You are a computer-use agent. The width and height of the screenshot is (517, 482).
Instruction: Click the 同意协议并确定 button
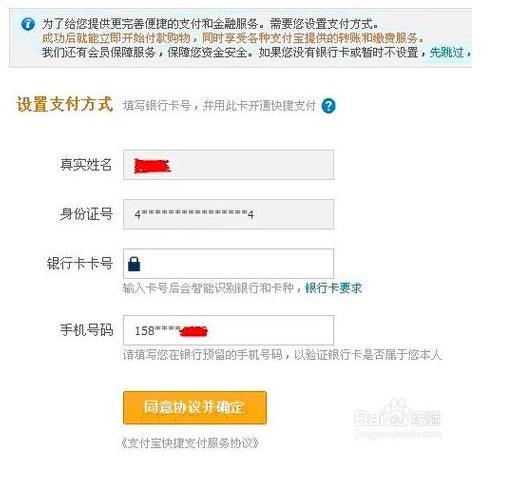click(195, 408)
